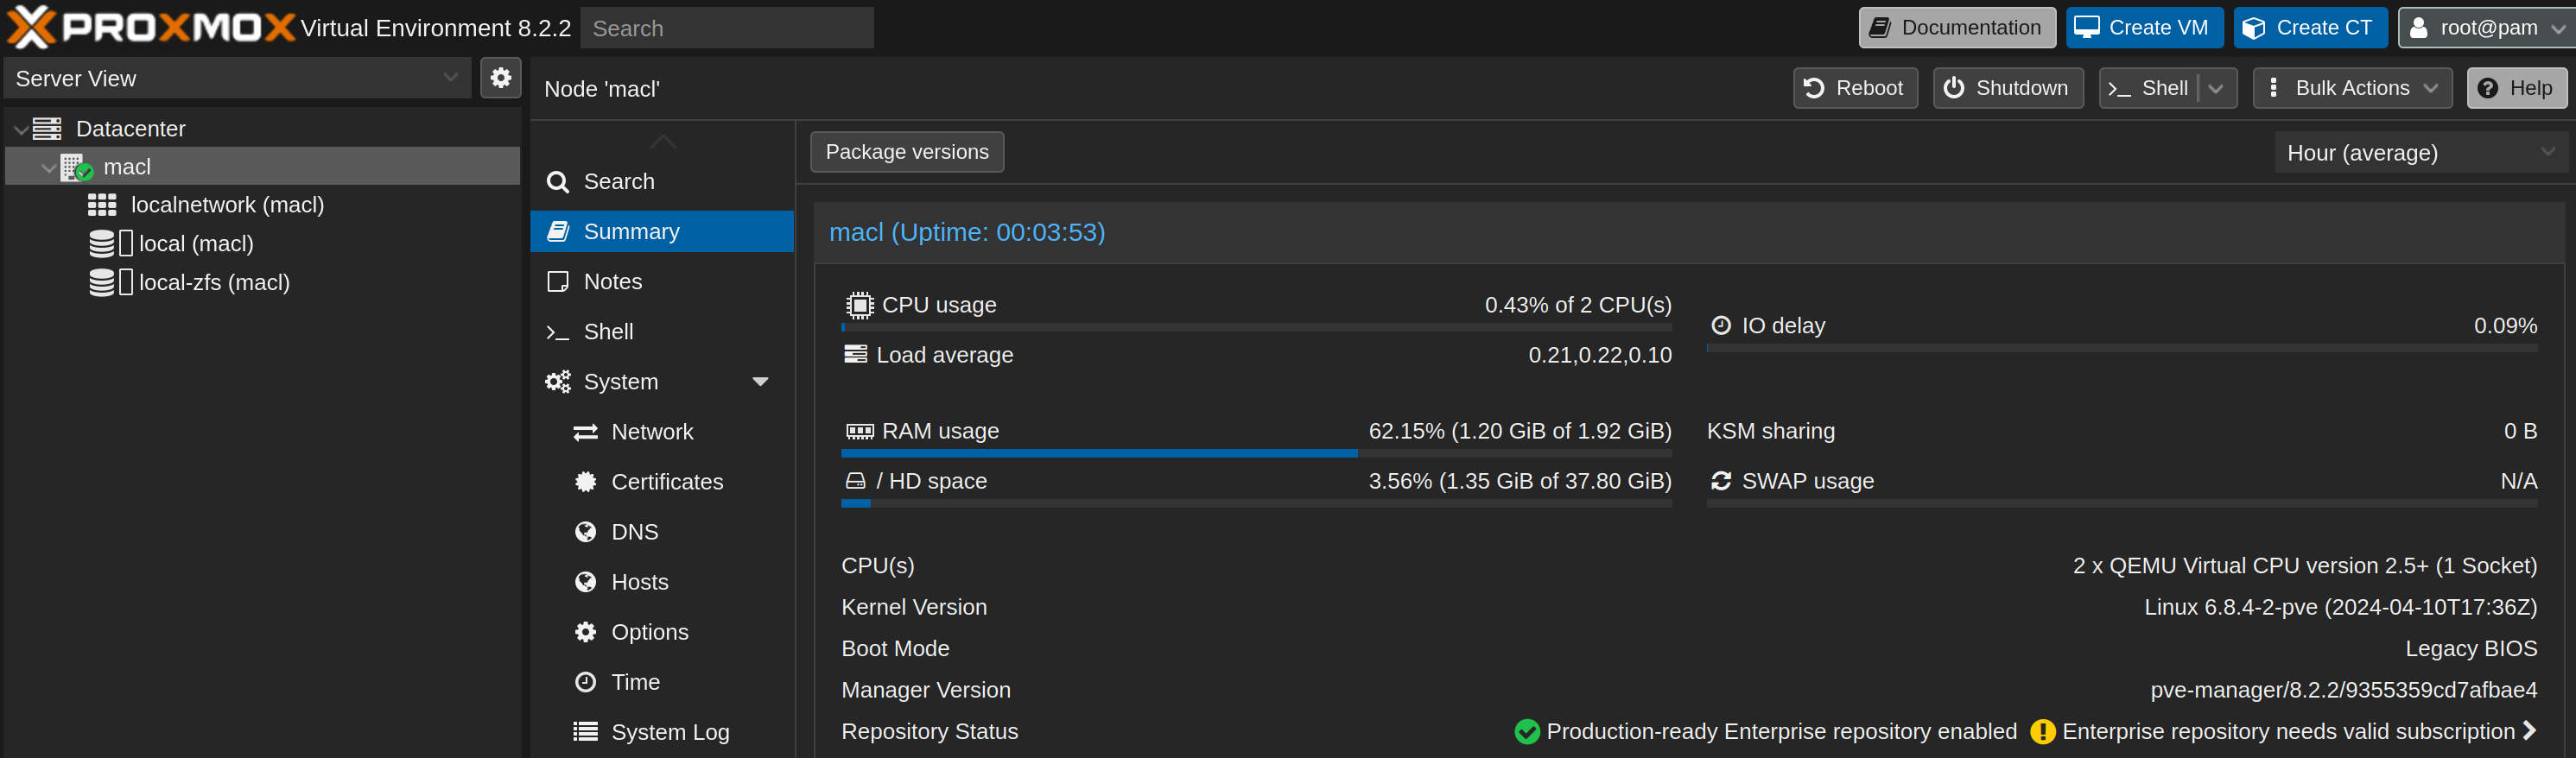Viewport: 2576px width, 758px height.
Task: Click the 'Legacy BIOS' boot mode value
Action: (x=2471, y=648)
